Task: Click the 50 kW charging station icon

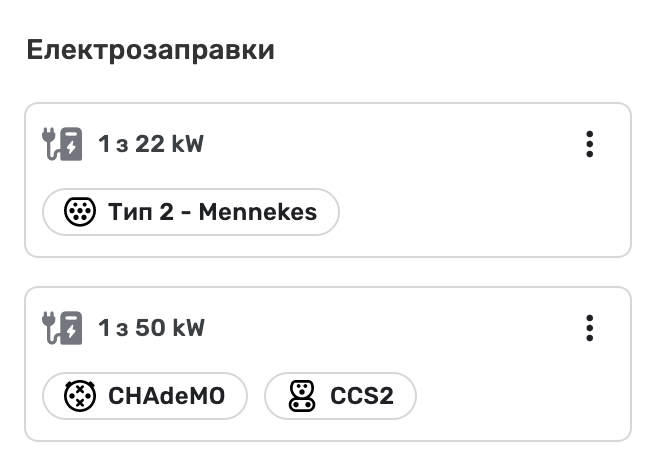Action: (x=62, y=328)
